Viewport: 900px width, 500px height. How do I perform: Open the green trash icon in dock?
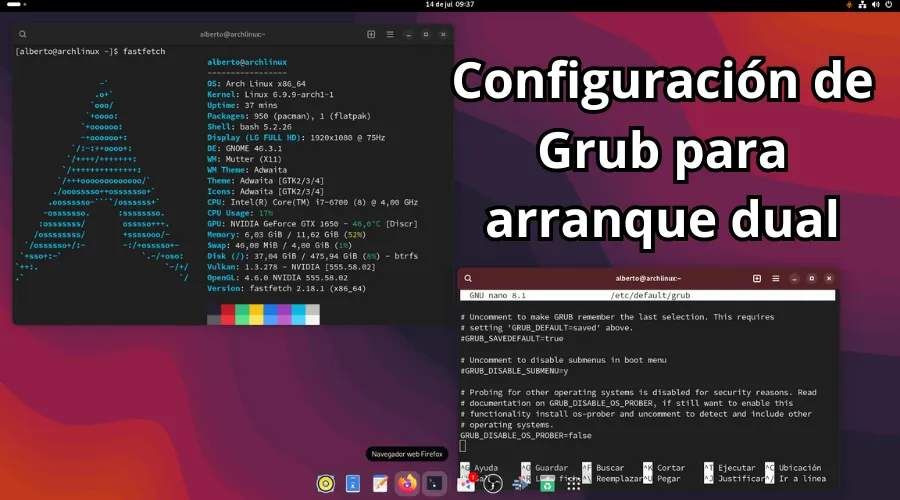tap(547, 485)
